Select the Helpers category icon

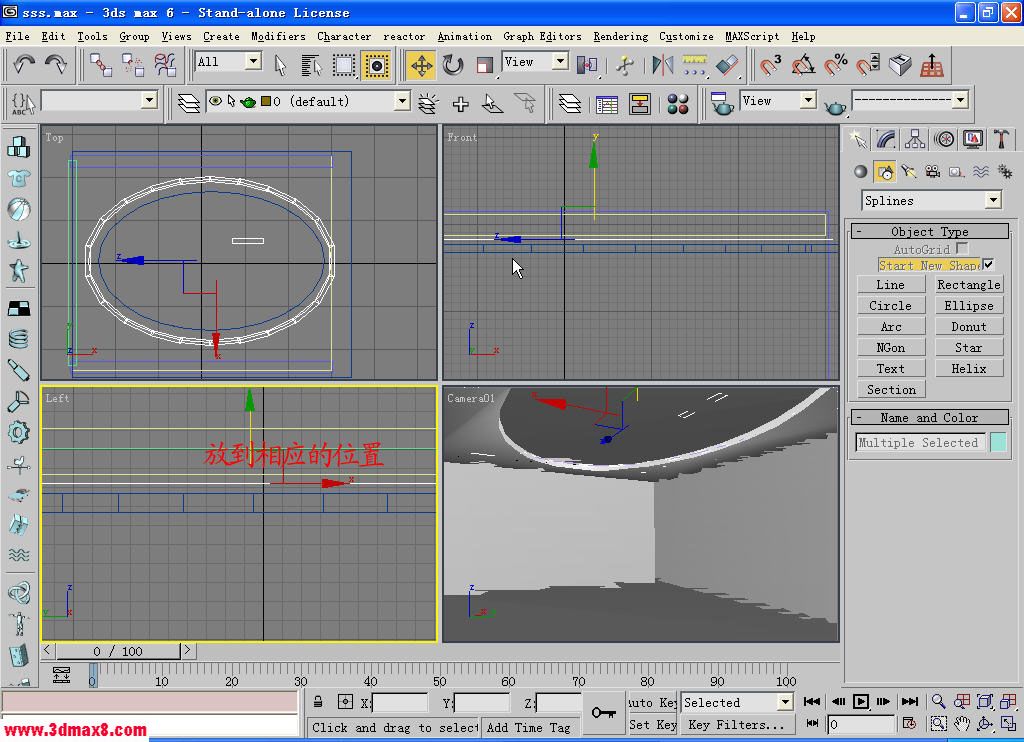click(x=957, y=172)
